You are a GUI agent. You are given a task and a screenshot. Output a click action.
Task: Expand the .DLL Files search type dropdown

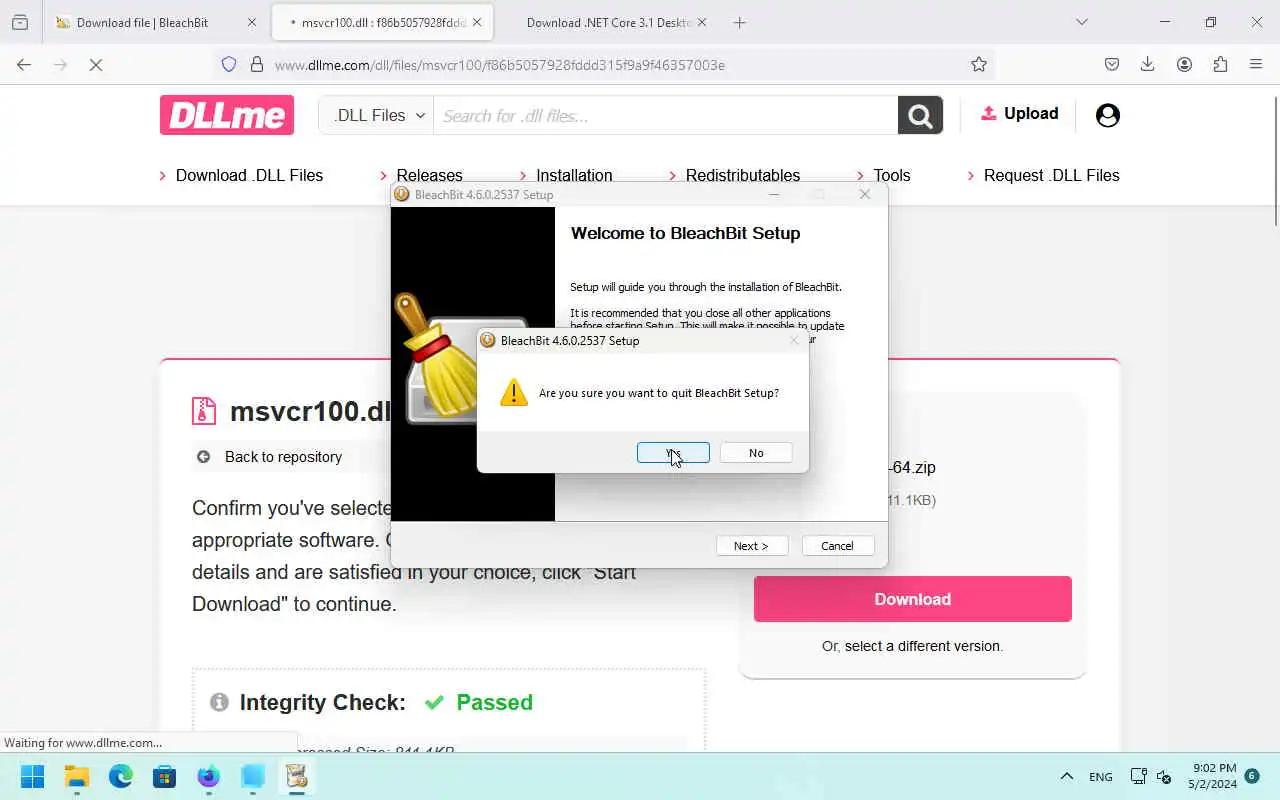pyautogui.click(x=379, y=115)
